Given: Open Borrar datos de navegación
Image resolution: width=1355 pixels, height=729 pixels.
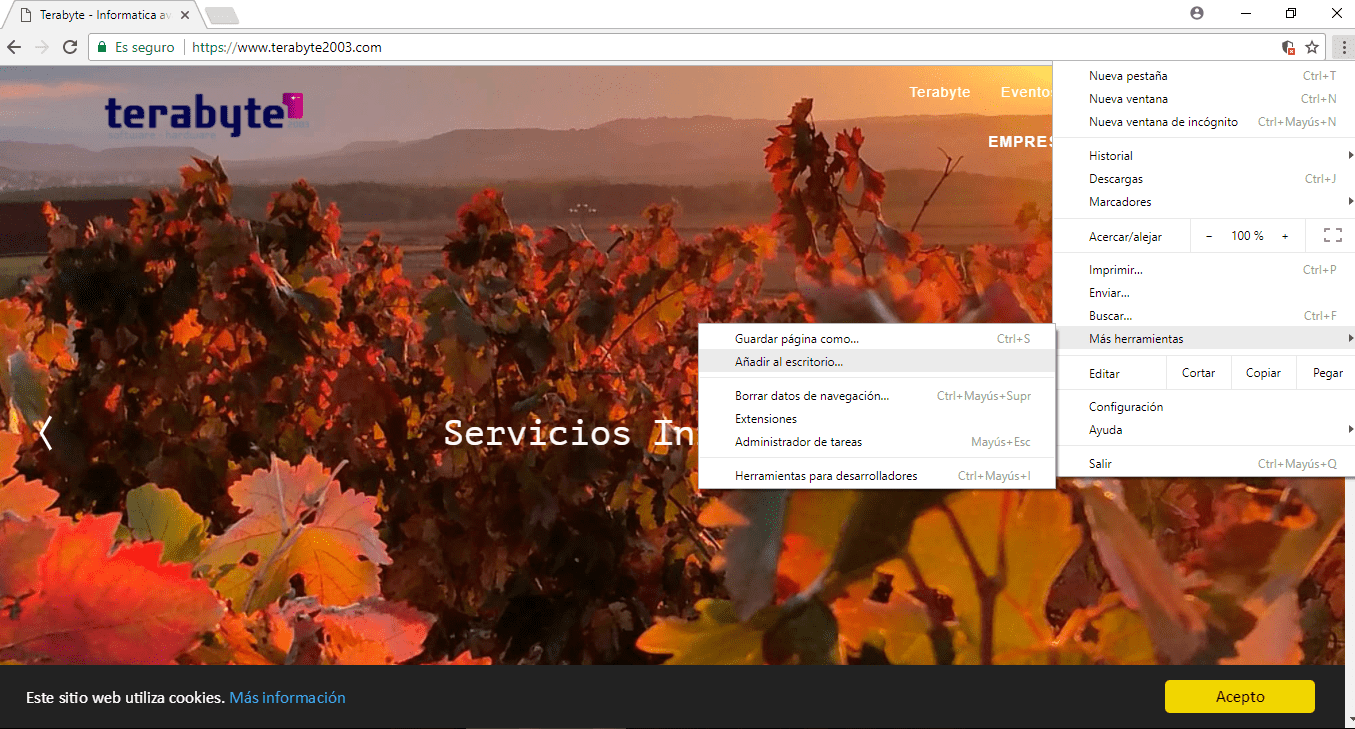Looking at the screenshot, I should [x=811, y=396].
